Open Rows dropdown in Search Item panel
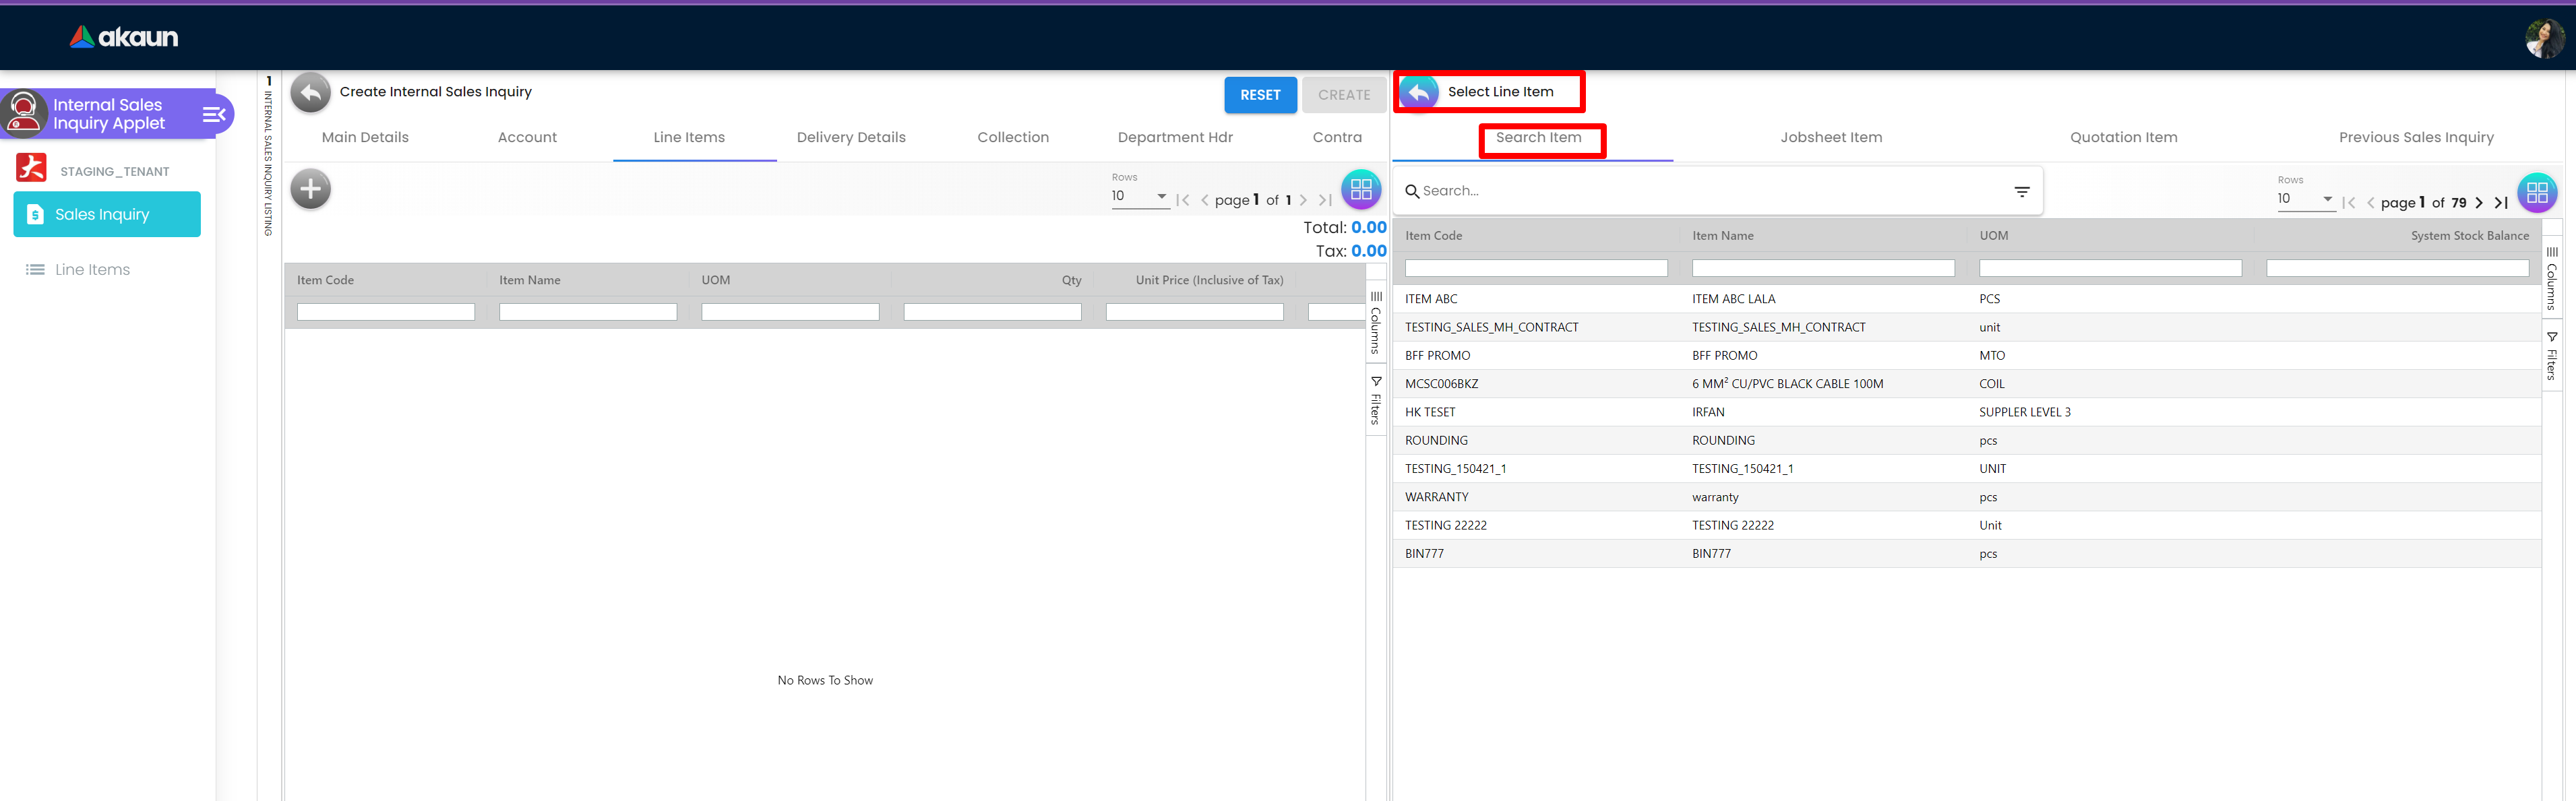Viewport: 2576px width, 801px height. coord(2305,199)
